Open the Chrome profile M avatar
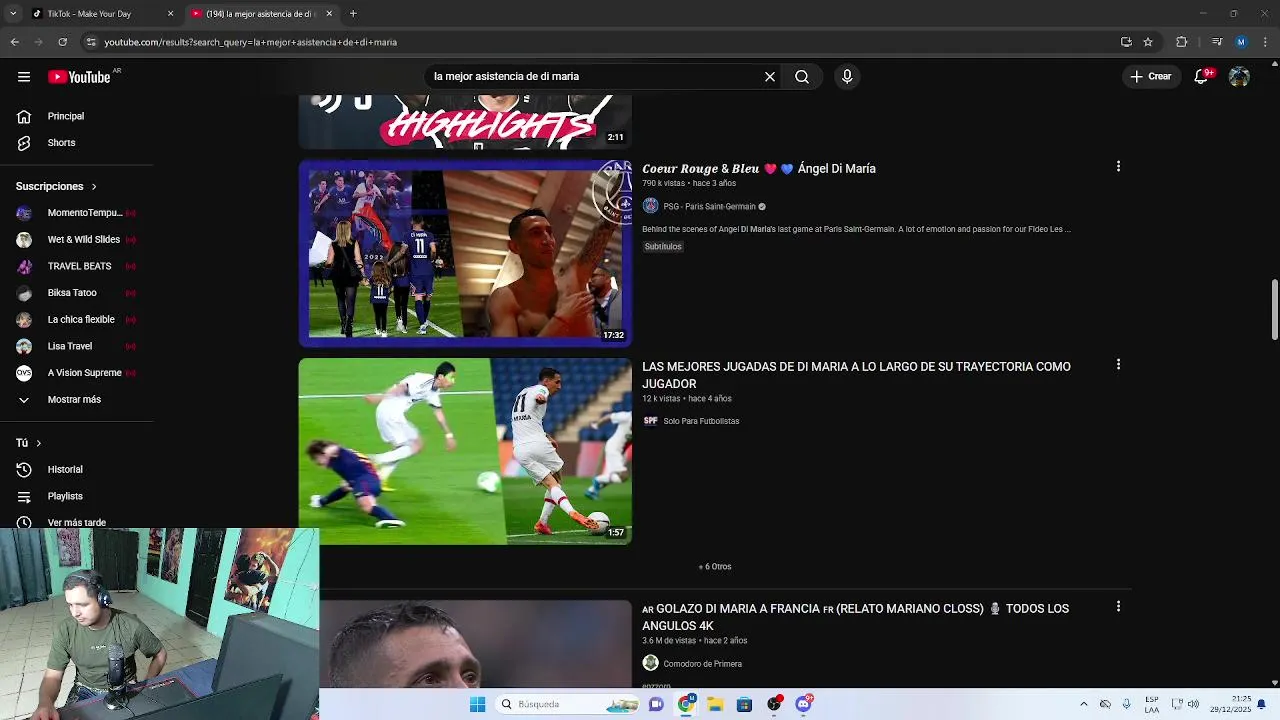Image resolution: width=1280 pixels, height=720 pixels. 1241,42
